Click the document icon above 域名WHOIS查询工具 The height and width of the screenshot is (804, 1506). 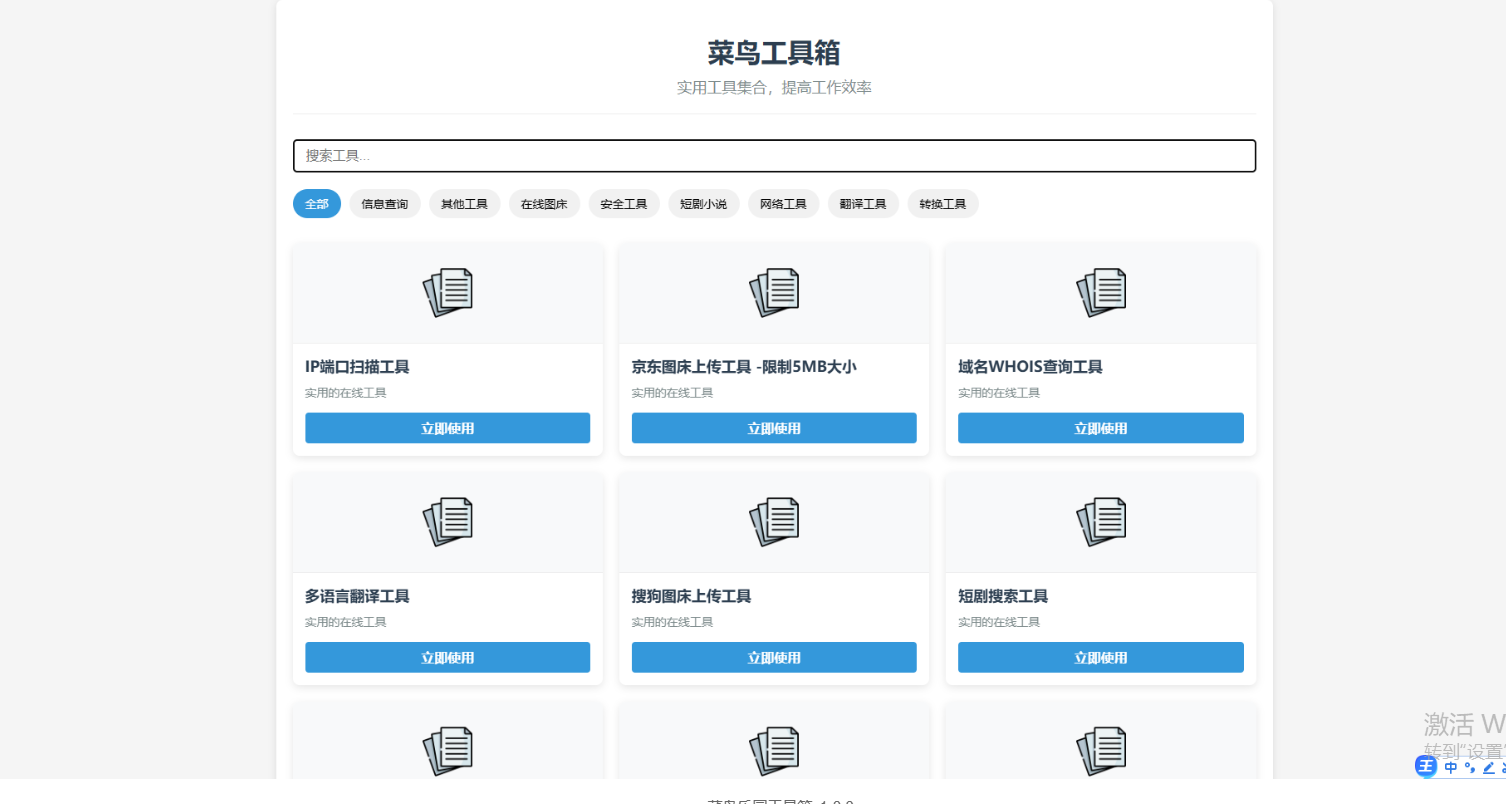(1101, 293)
